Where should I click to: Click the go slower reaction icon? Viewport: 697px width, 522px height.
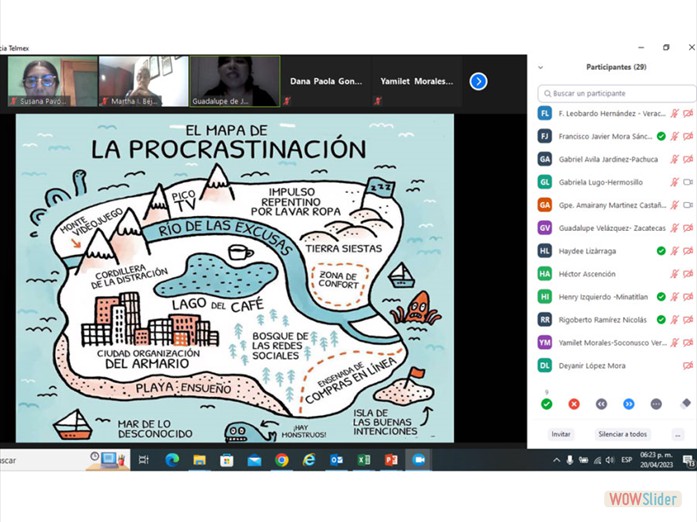pyautogui.click(x=601, y=404)
